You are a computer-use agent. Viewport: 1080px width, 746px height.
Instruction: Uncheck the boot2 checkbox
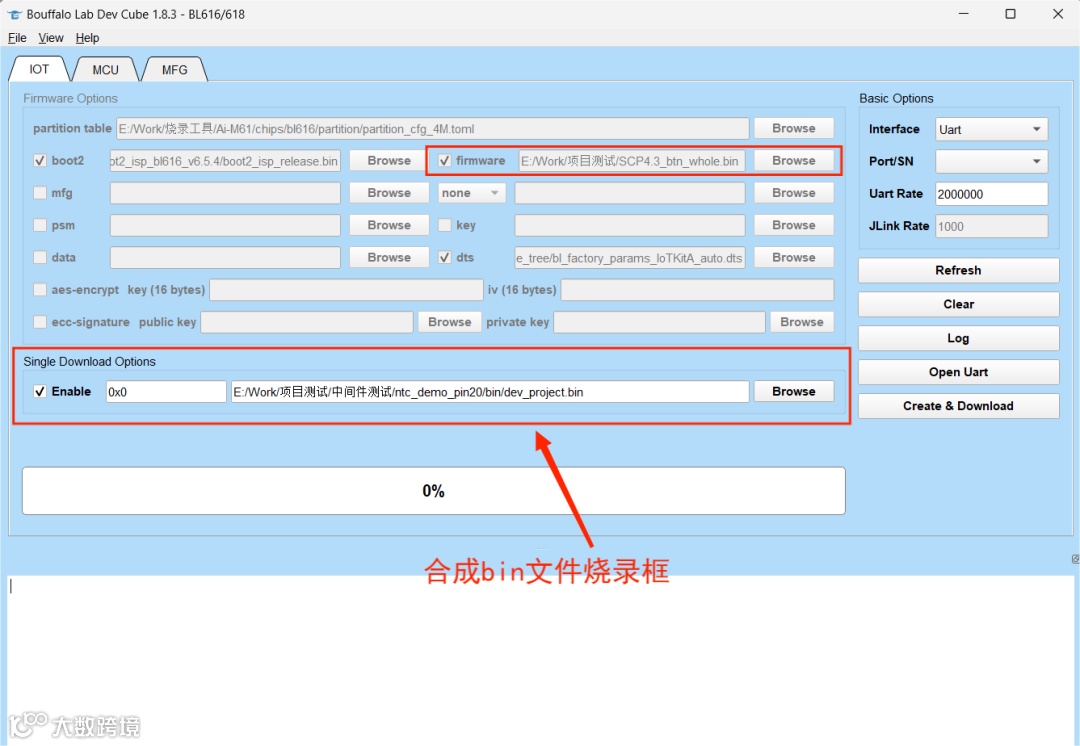(x=40, y=160)
